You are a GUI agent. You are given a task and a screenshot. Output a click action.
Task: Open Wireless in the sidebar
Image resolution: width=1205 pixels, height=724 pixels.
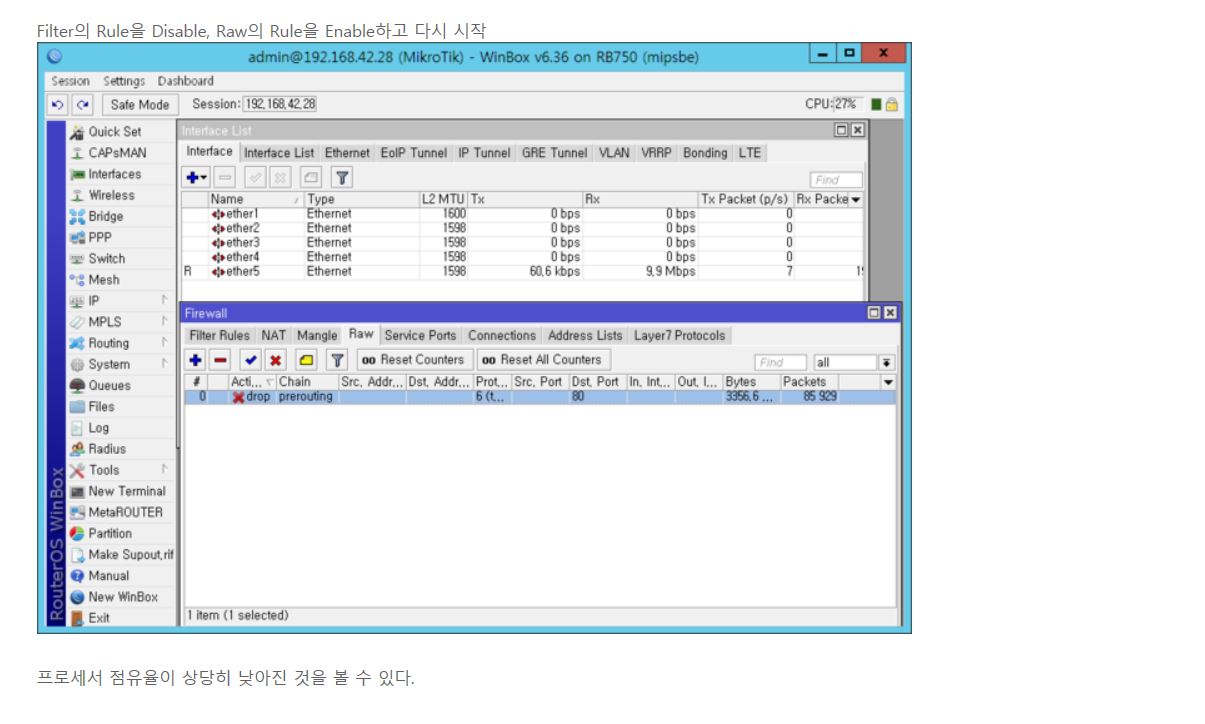tap(111, 195)
